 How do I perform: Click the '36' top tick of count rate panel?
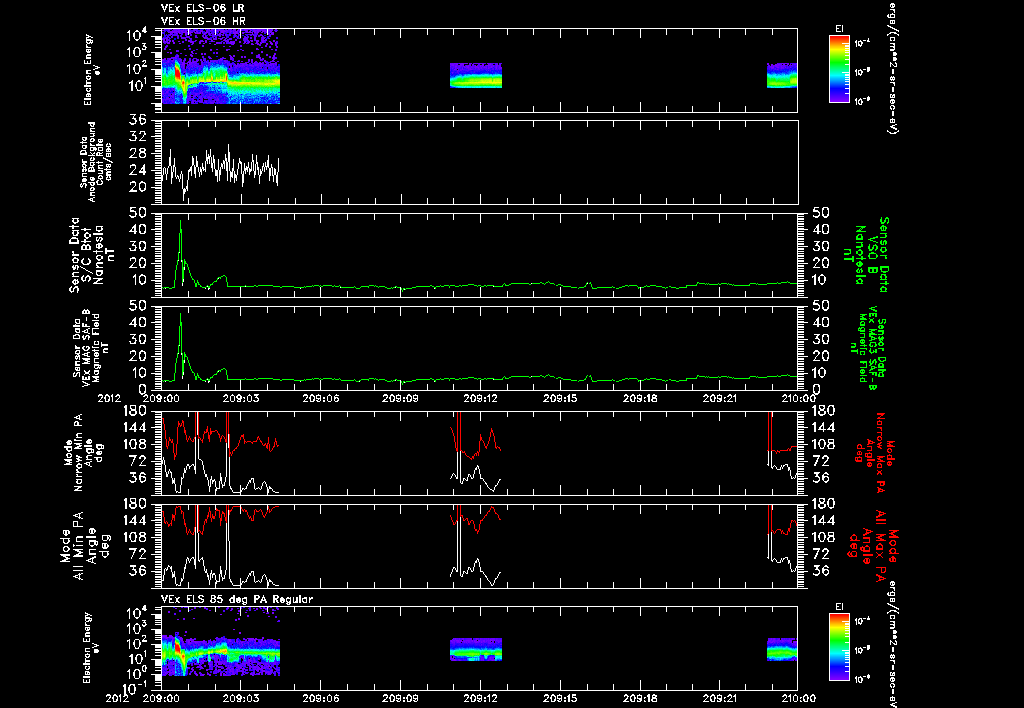[x=137, y=120]
